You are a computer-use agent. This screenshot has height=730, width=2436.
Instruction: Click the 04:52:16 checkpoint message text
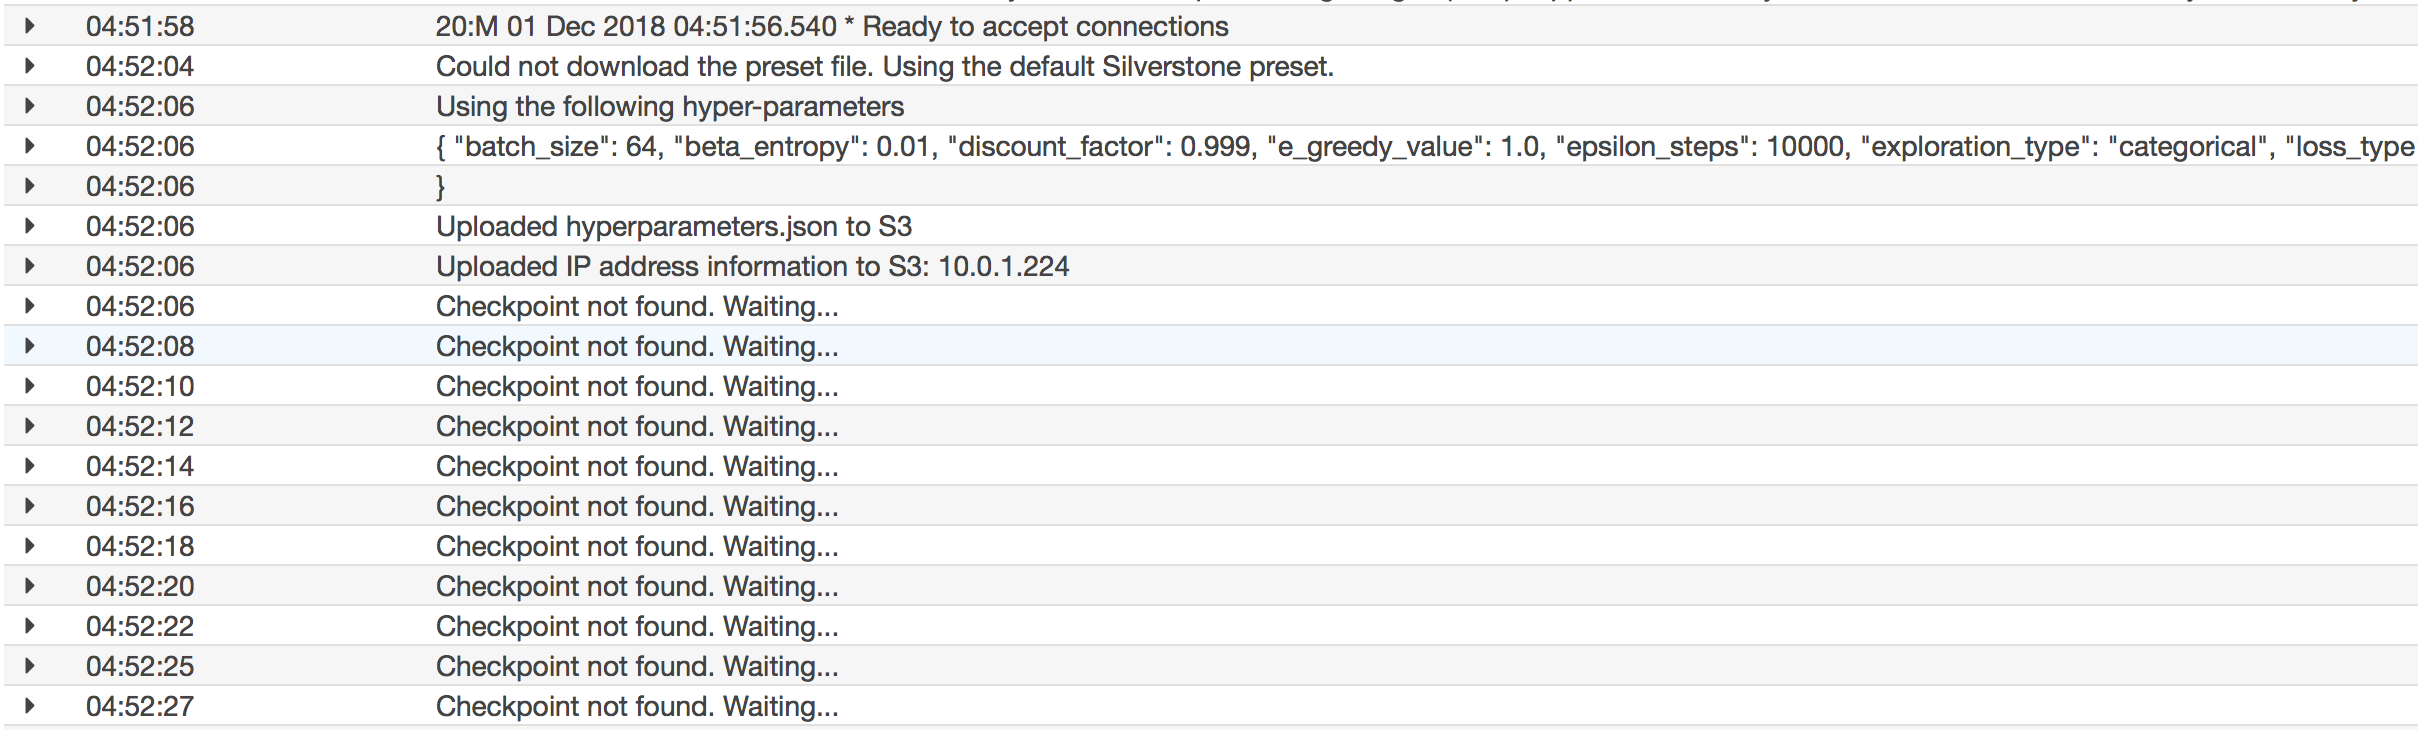637,507
